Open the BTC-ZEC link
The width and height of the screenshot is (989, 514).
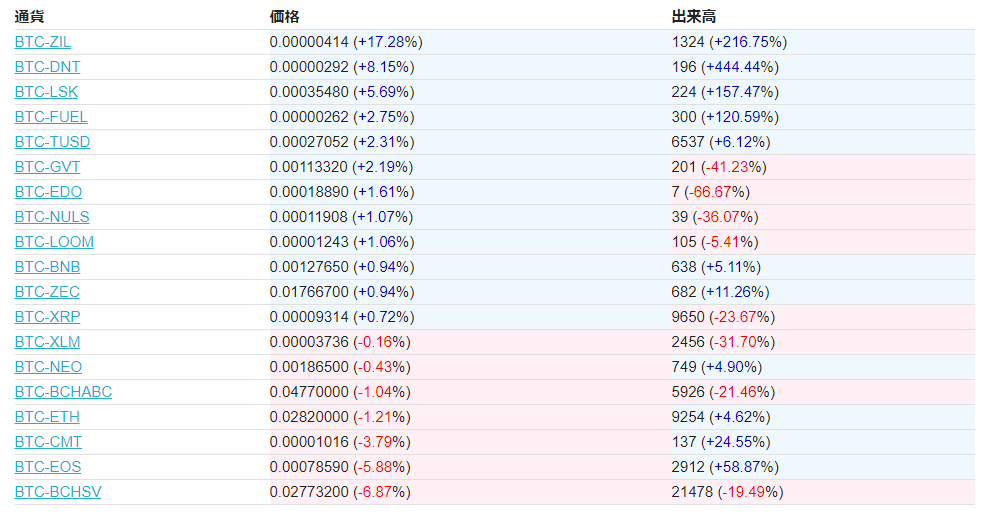[47, 292]
